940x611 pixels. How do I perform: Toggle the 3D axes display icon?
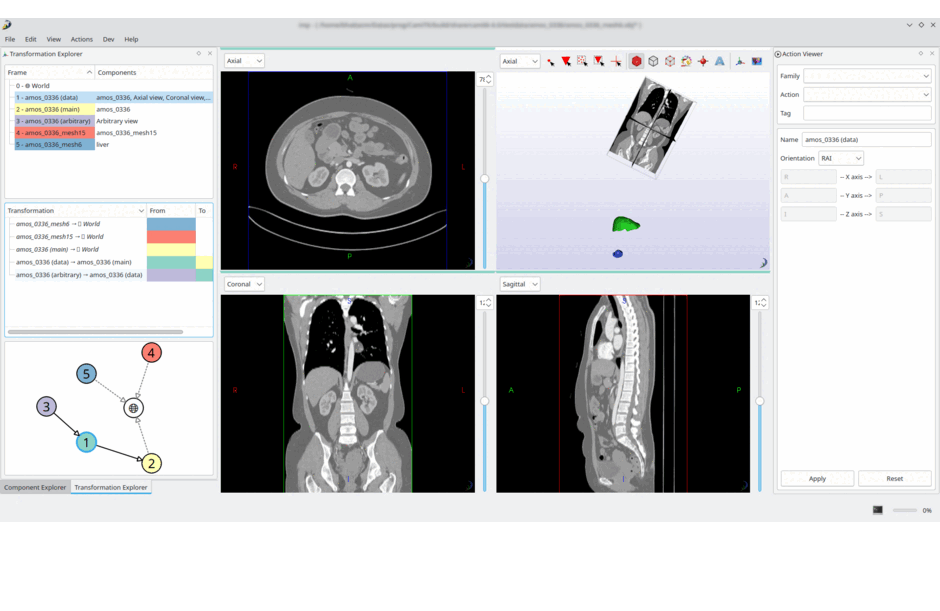740,62
